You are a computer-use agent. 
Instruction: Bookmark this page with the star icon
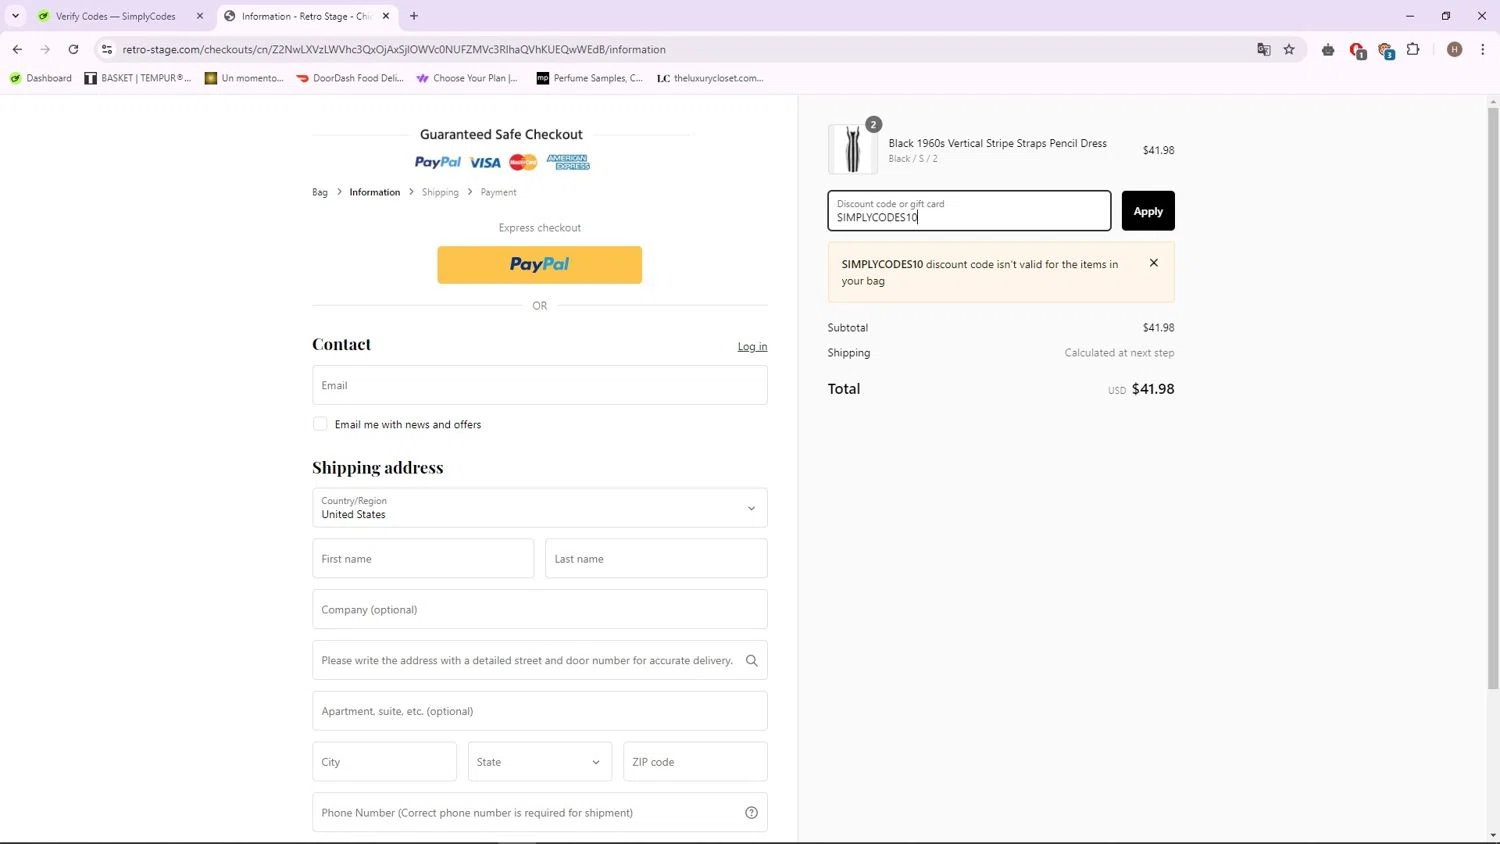tap(1289, 49)
